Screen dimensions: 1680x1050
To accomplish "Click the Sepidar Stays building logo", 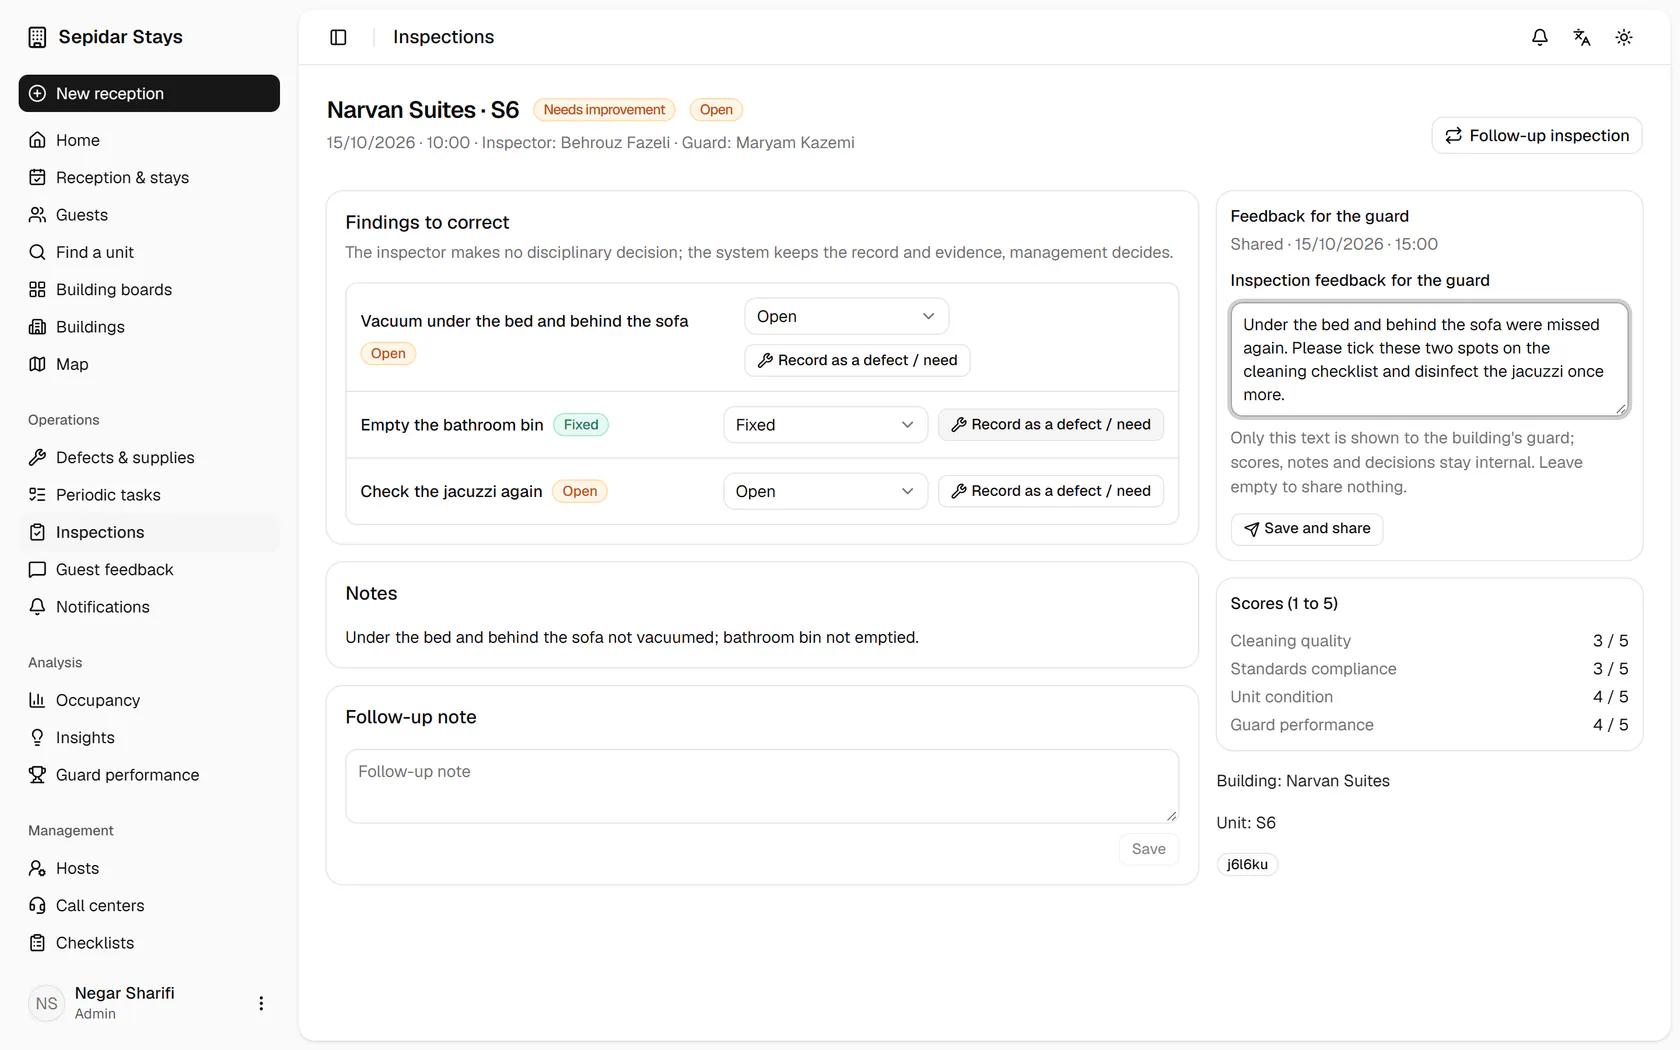I will click(37, 37).
